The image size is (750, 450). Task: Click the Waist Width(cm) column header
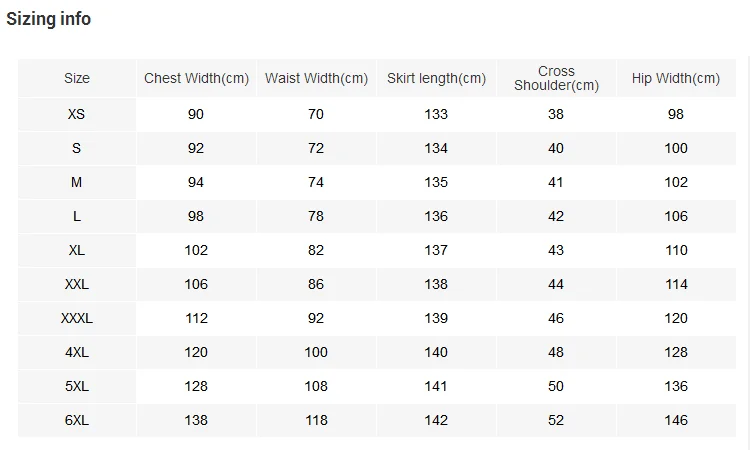pyautogui.click(x=316, y=78)
